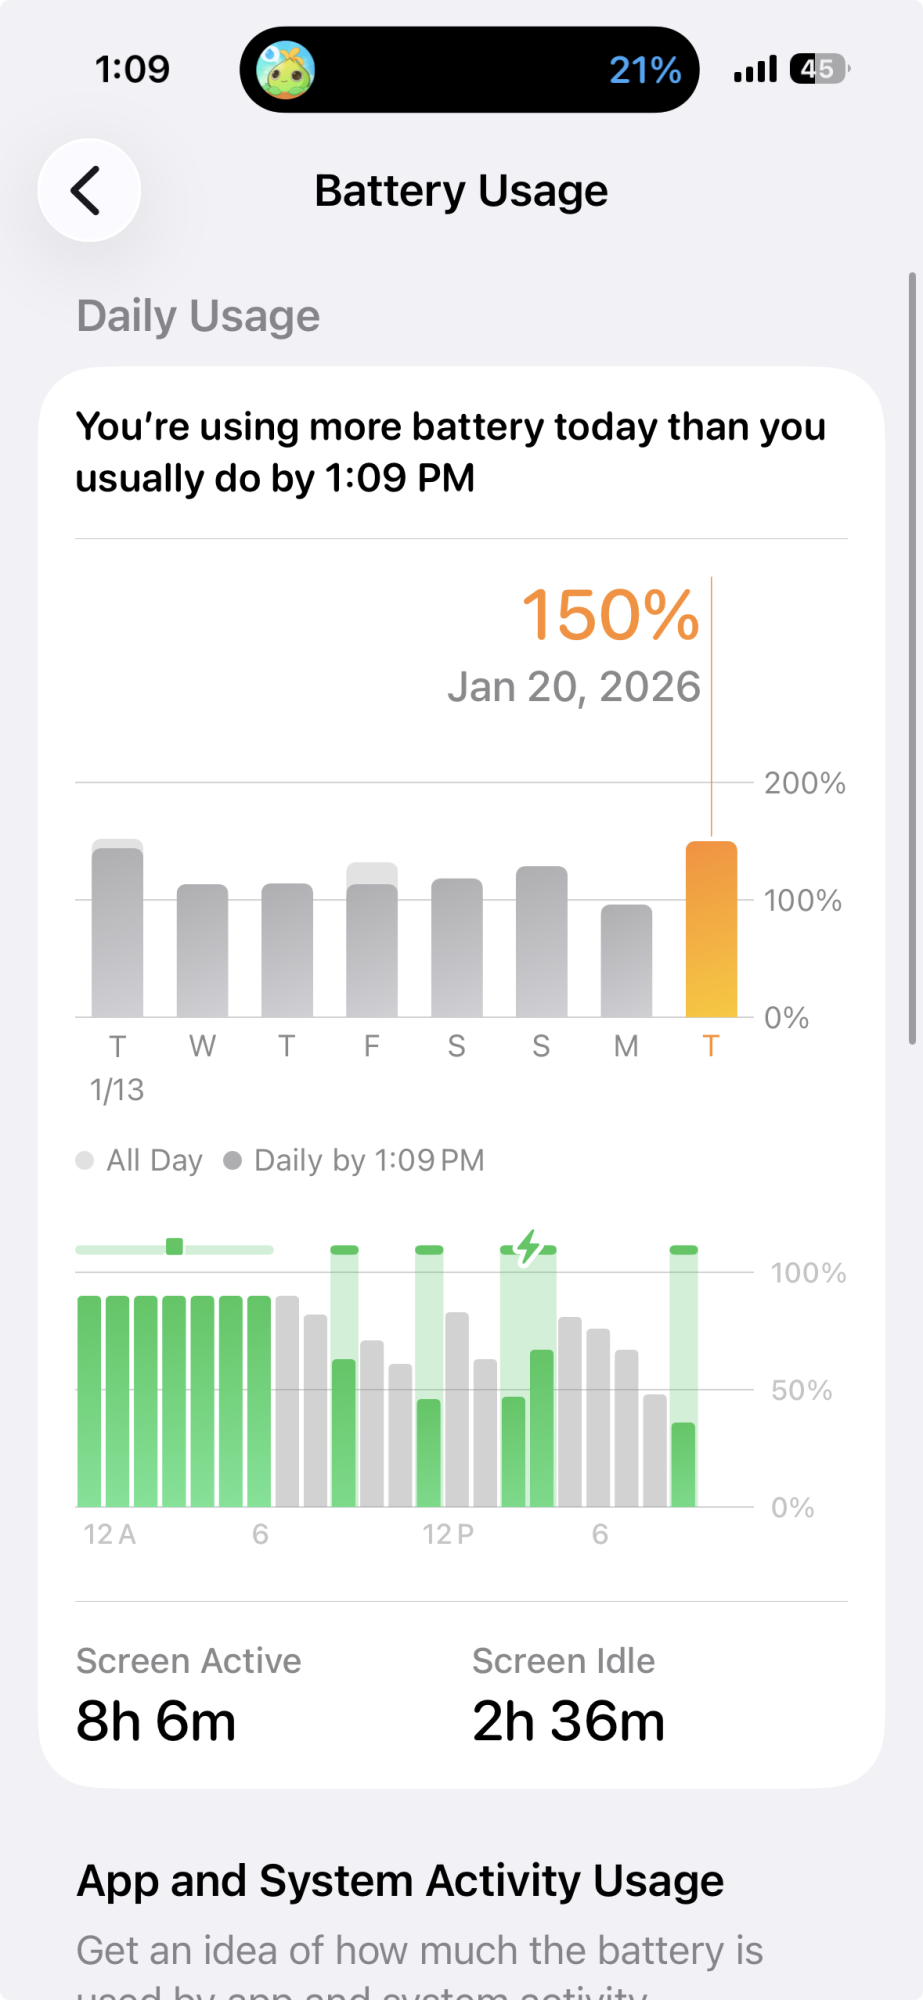Tap the back chevron button
The width and height of the screenshot is (923, 2000).
(x=89, y=190)
